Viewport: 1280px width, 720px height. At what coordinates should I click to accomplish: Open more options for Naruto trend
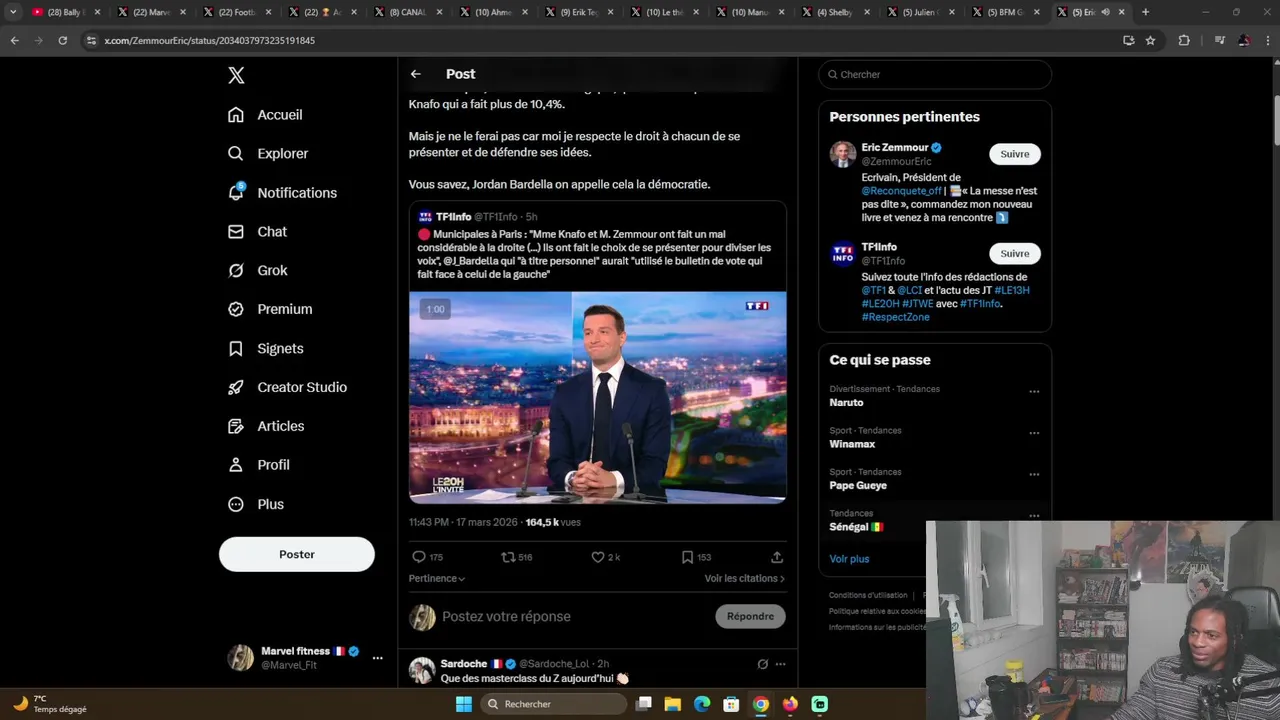coord(1034,391)
